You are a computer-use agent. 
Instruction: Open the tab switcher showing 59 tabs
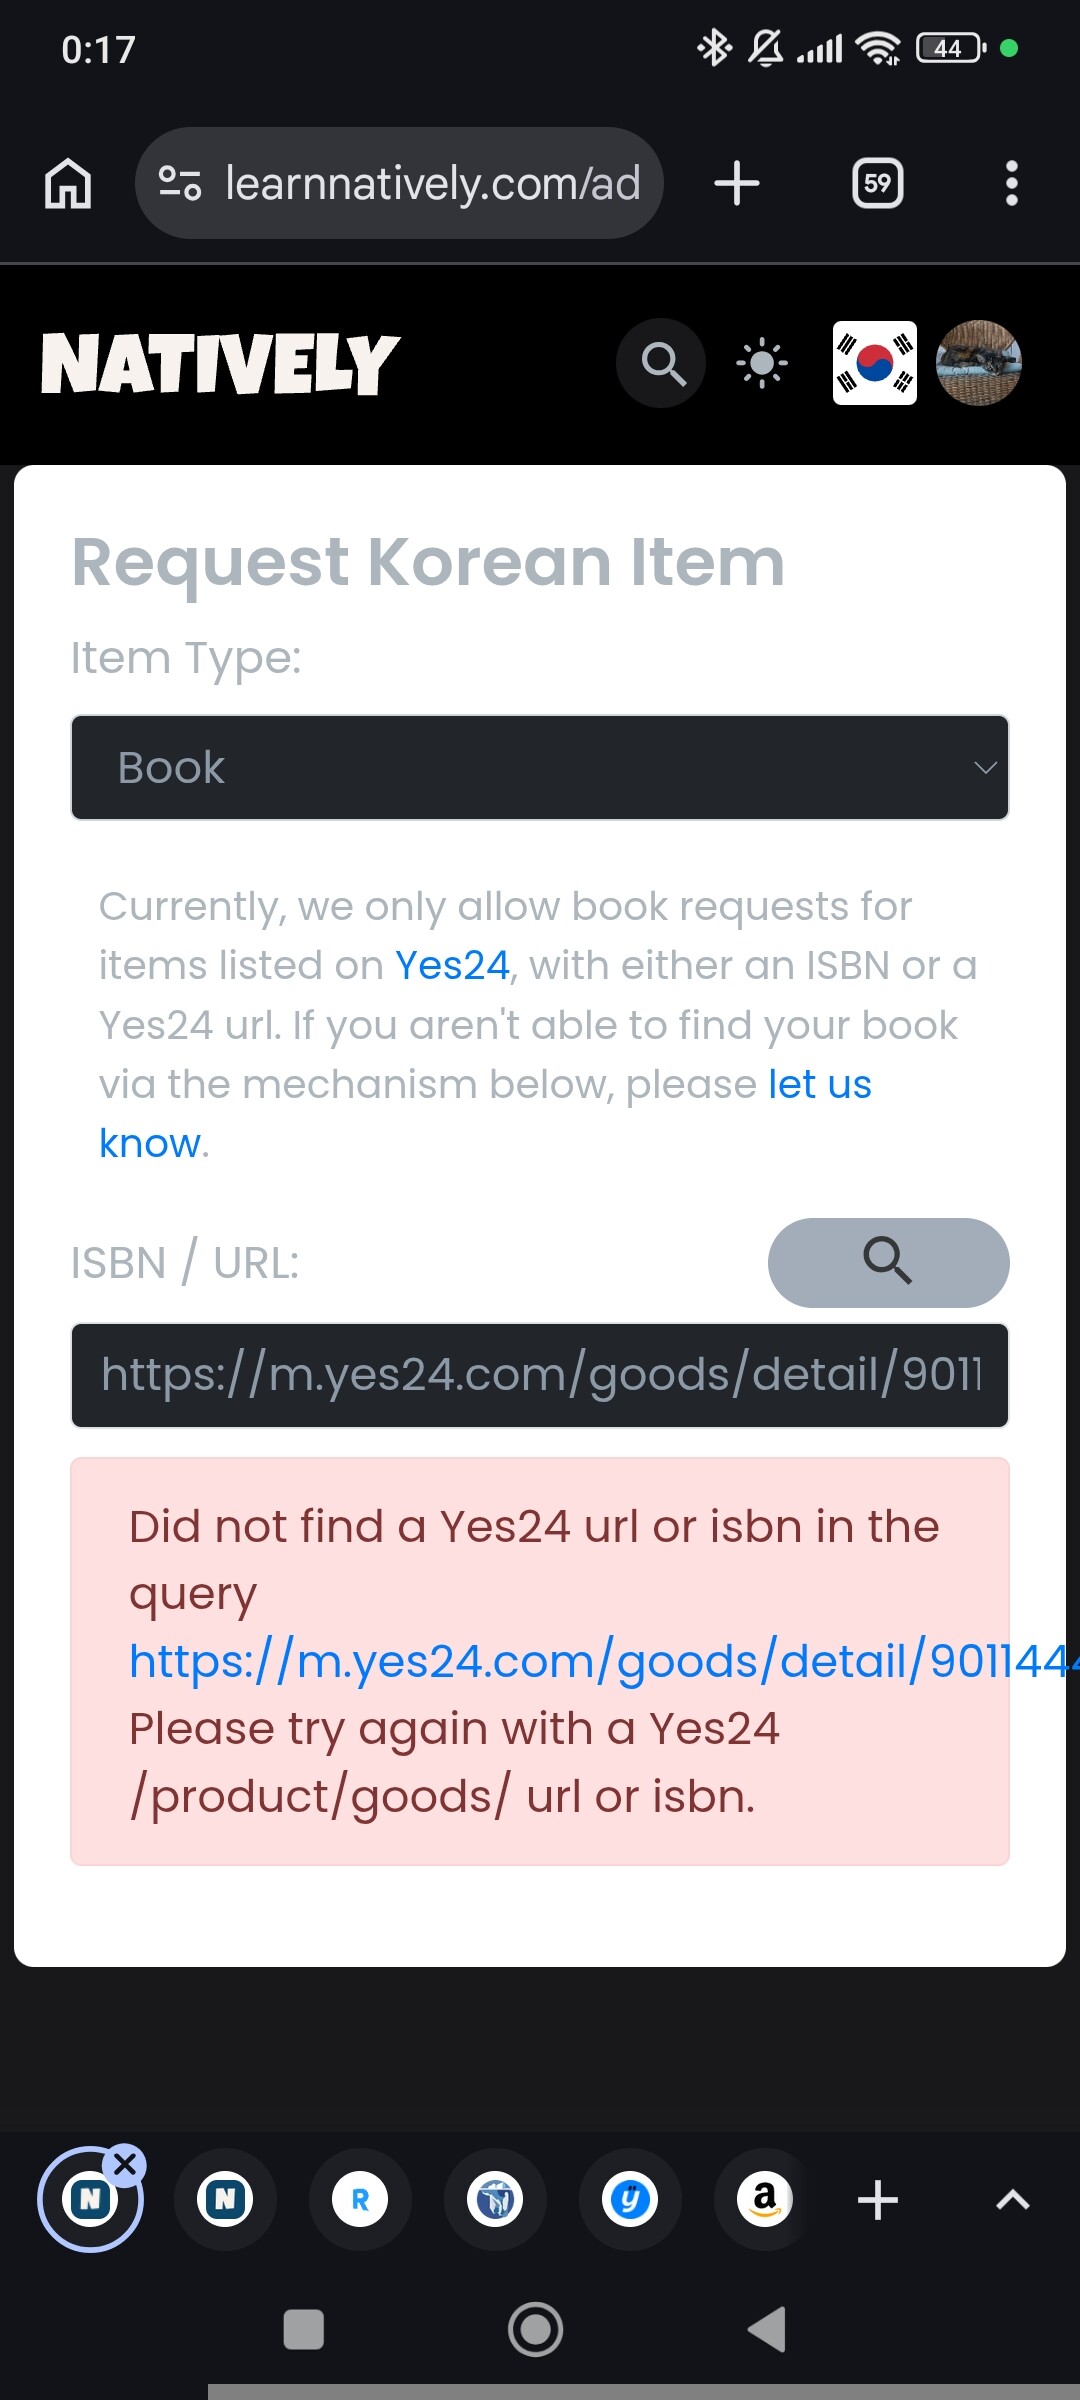pos(877,184)
